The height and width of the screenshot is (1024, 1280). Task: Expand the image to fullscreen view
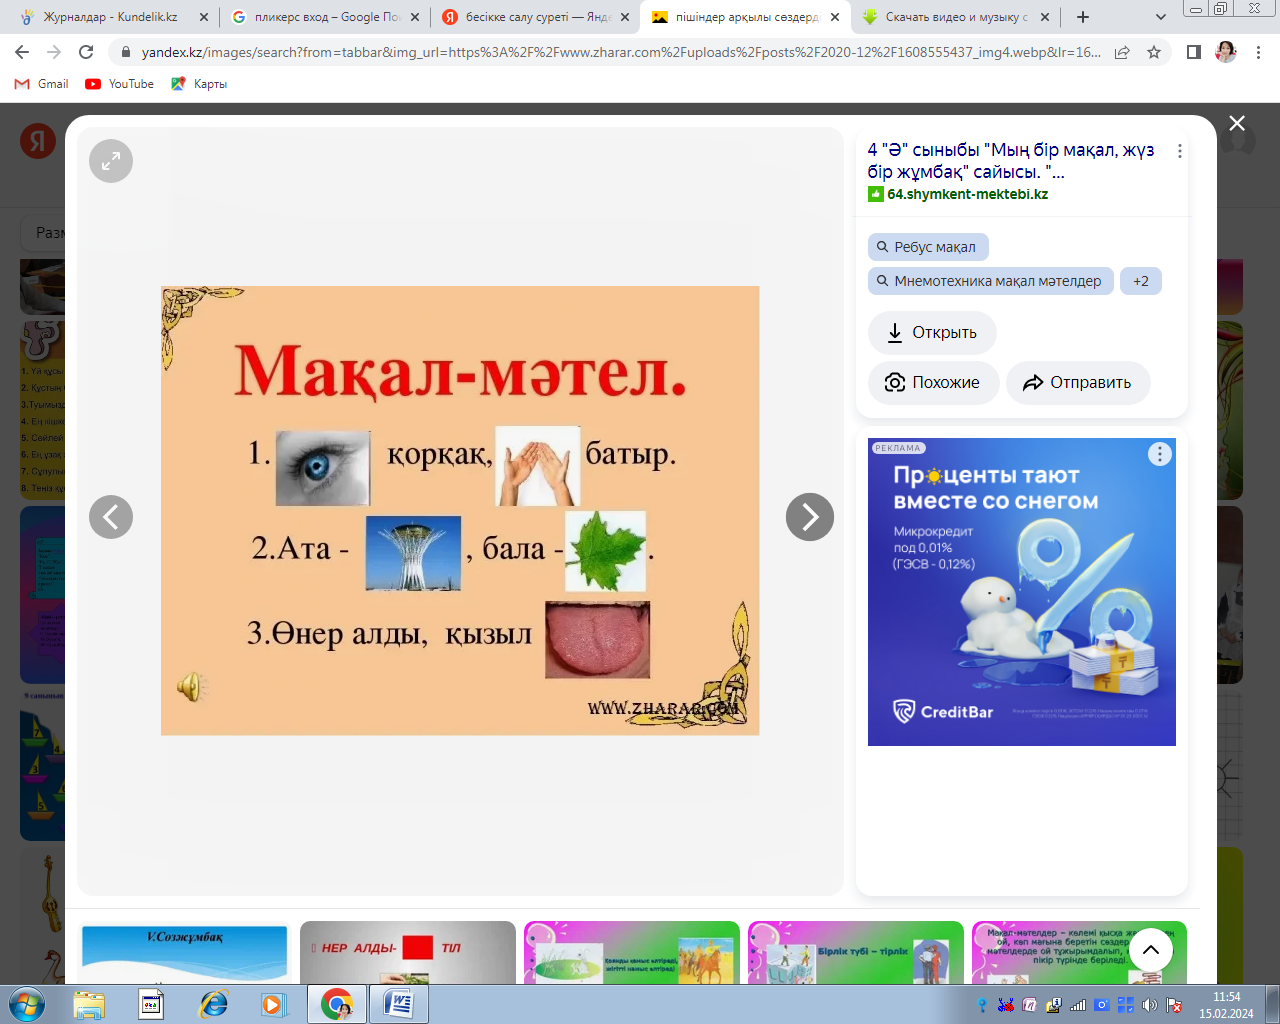pos(111,161)
